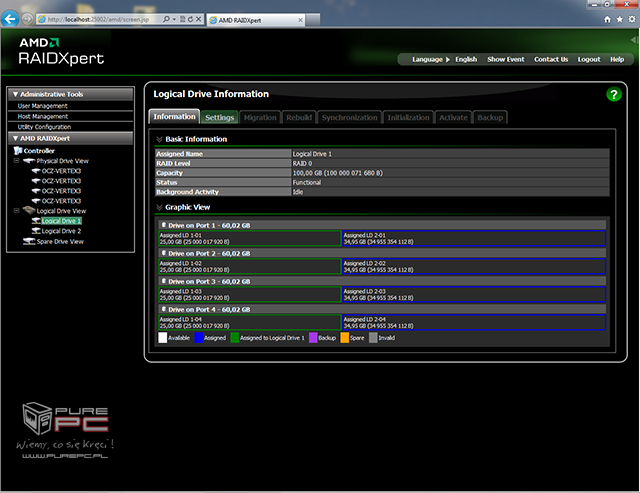Collapse the Administrative Tools section
640x493 pixels.
(x=16, y=94)
